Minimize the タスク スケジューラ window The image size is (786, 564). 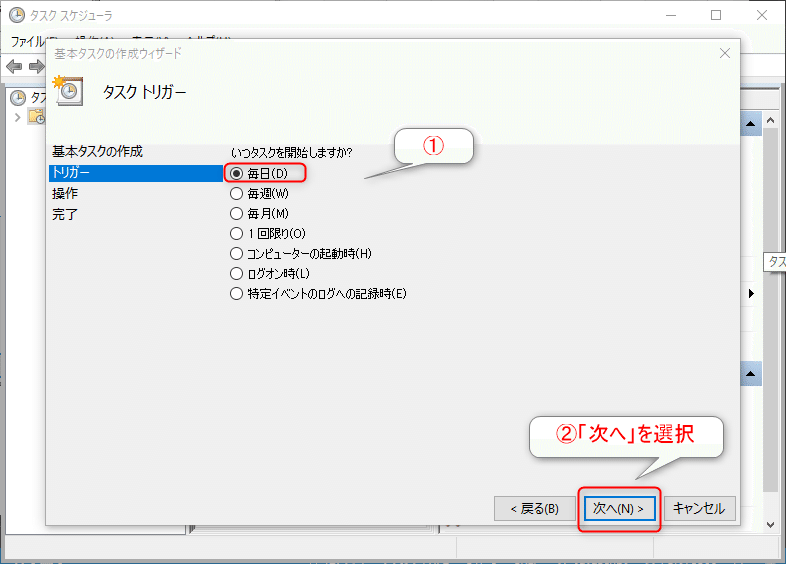tap(671, 16)
